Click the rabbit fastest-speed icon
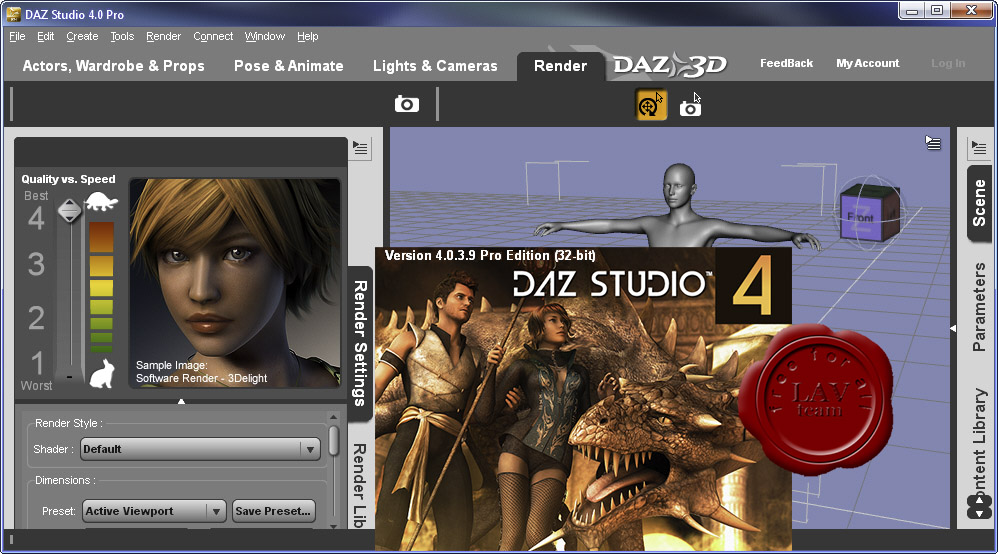The image size is (998, 554). (101, 373)
